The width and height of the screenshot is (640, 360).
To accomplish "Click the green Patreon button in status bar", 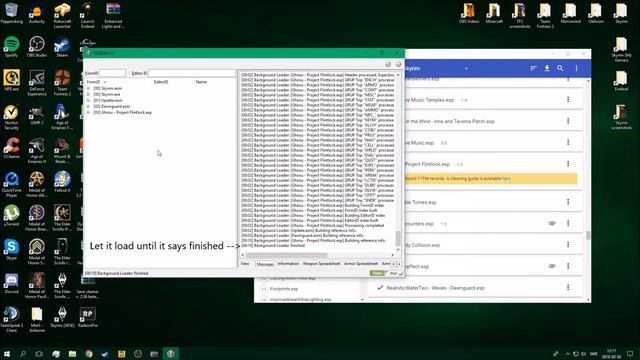I will click(377, 273).
